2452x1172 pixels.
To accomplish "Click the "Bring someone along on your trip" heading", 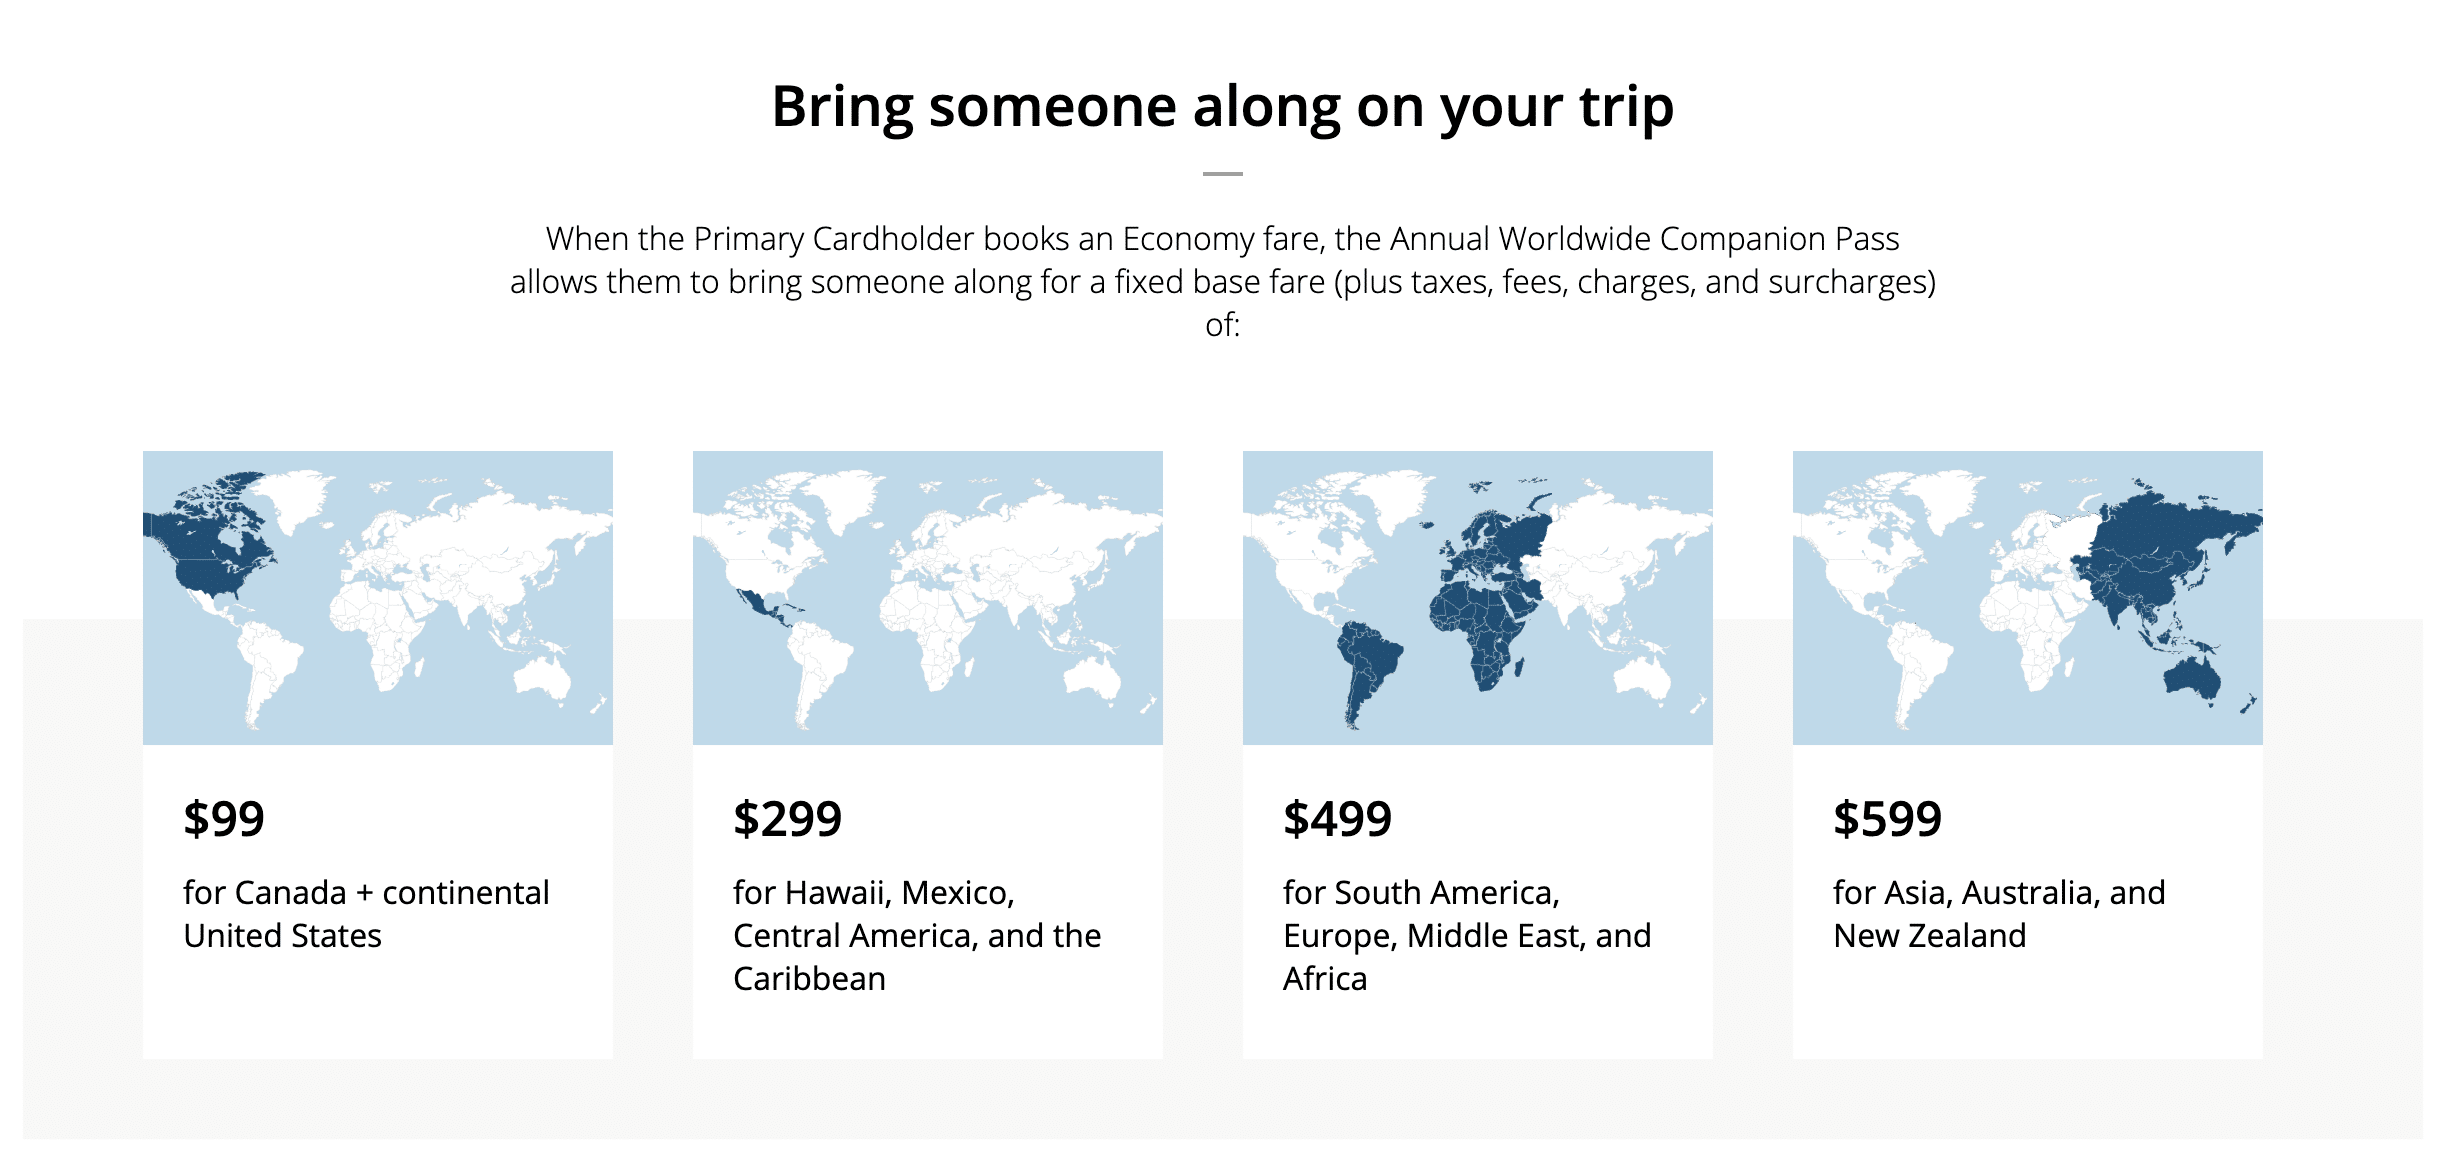I will click(1222, 106).
